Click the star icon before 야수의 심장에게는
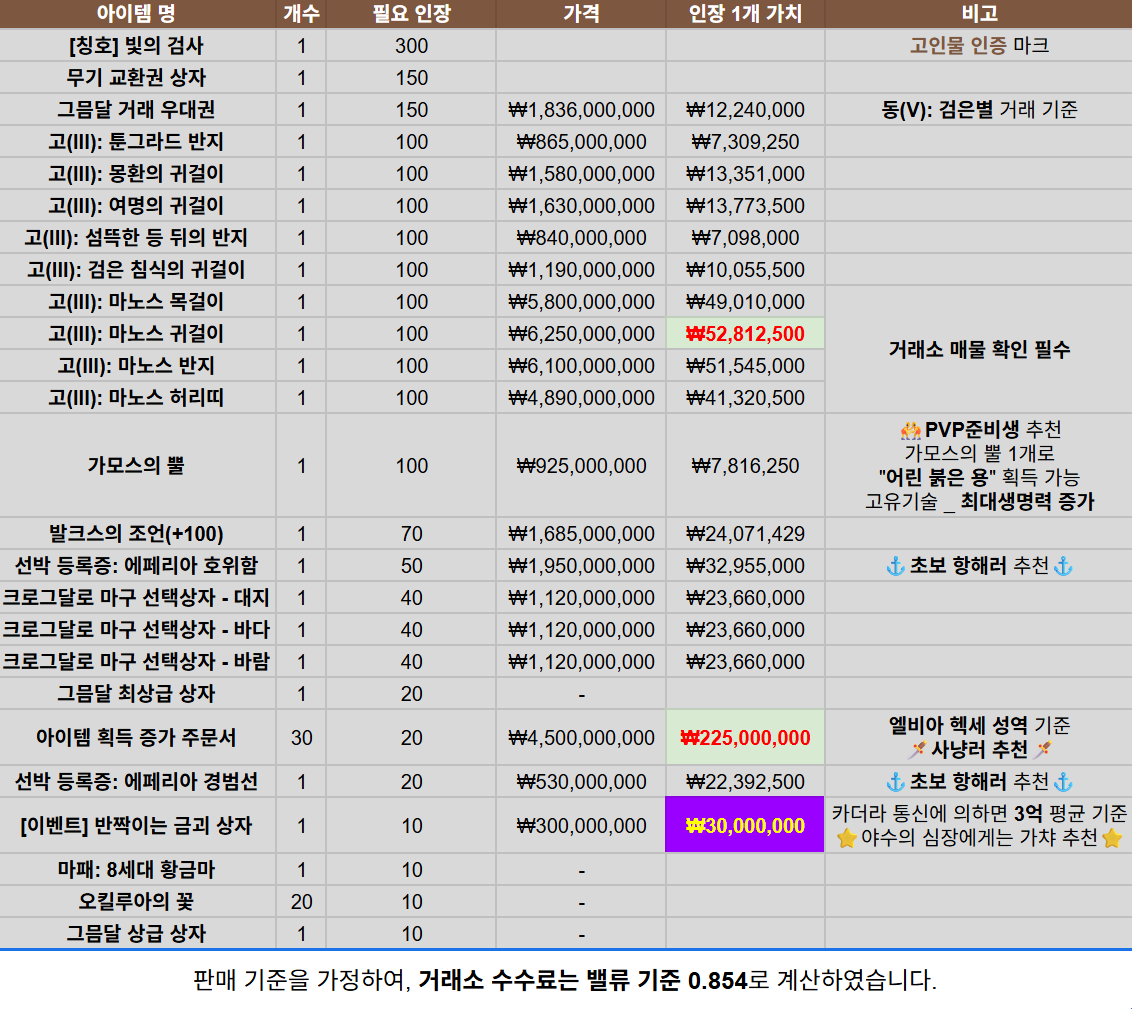1132x1009 pixels. coord(846,838)
